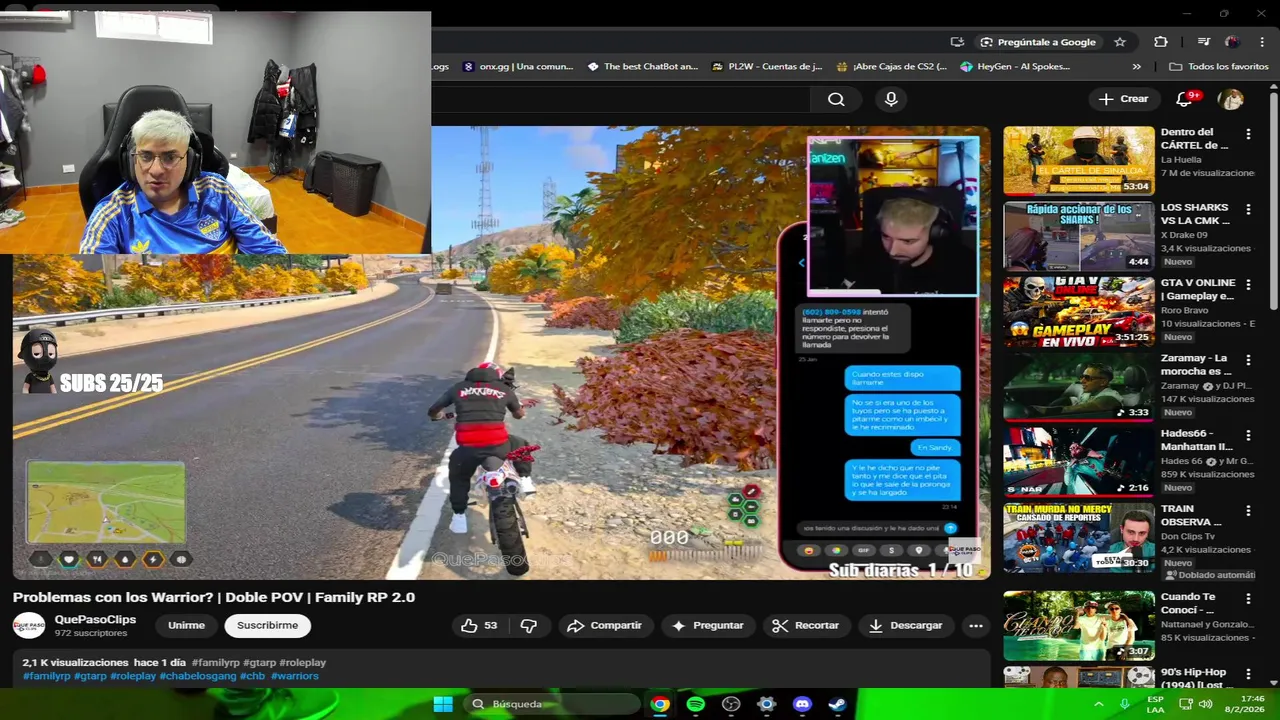Image resolution: width=1280 pixels, height=720 pixels.
Task: Open options for 'Cuando Te Conocí' video
Action: (x=1248, y=599)
